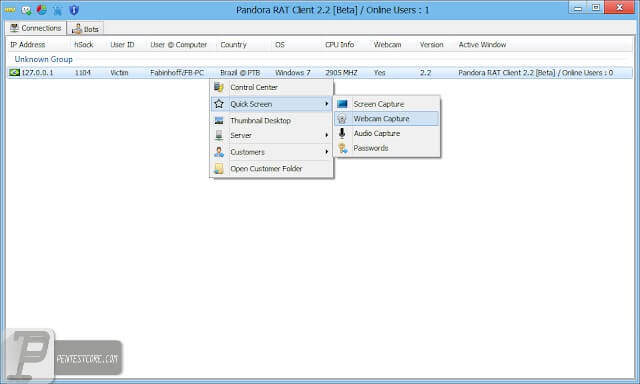This screenshot has height=384, width=640.
Task: Click the Victim user ID cell
Action: (119, 73)
